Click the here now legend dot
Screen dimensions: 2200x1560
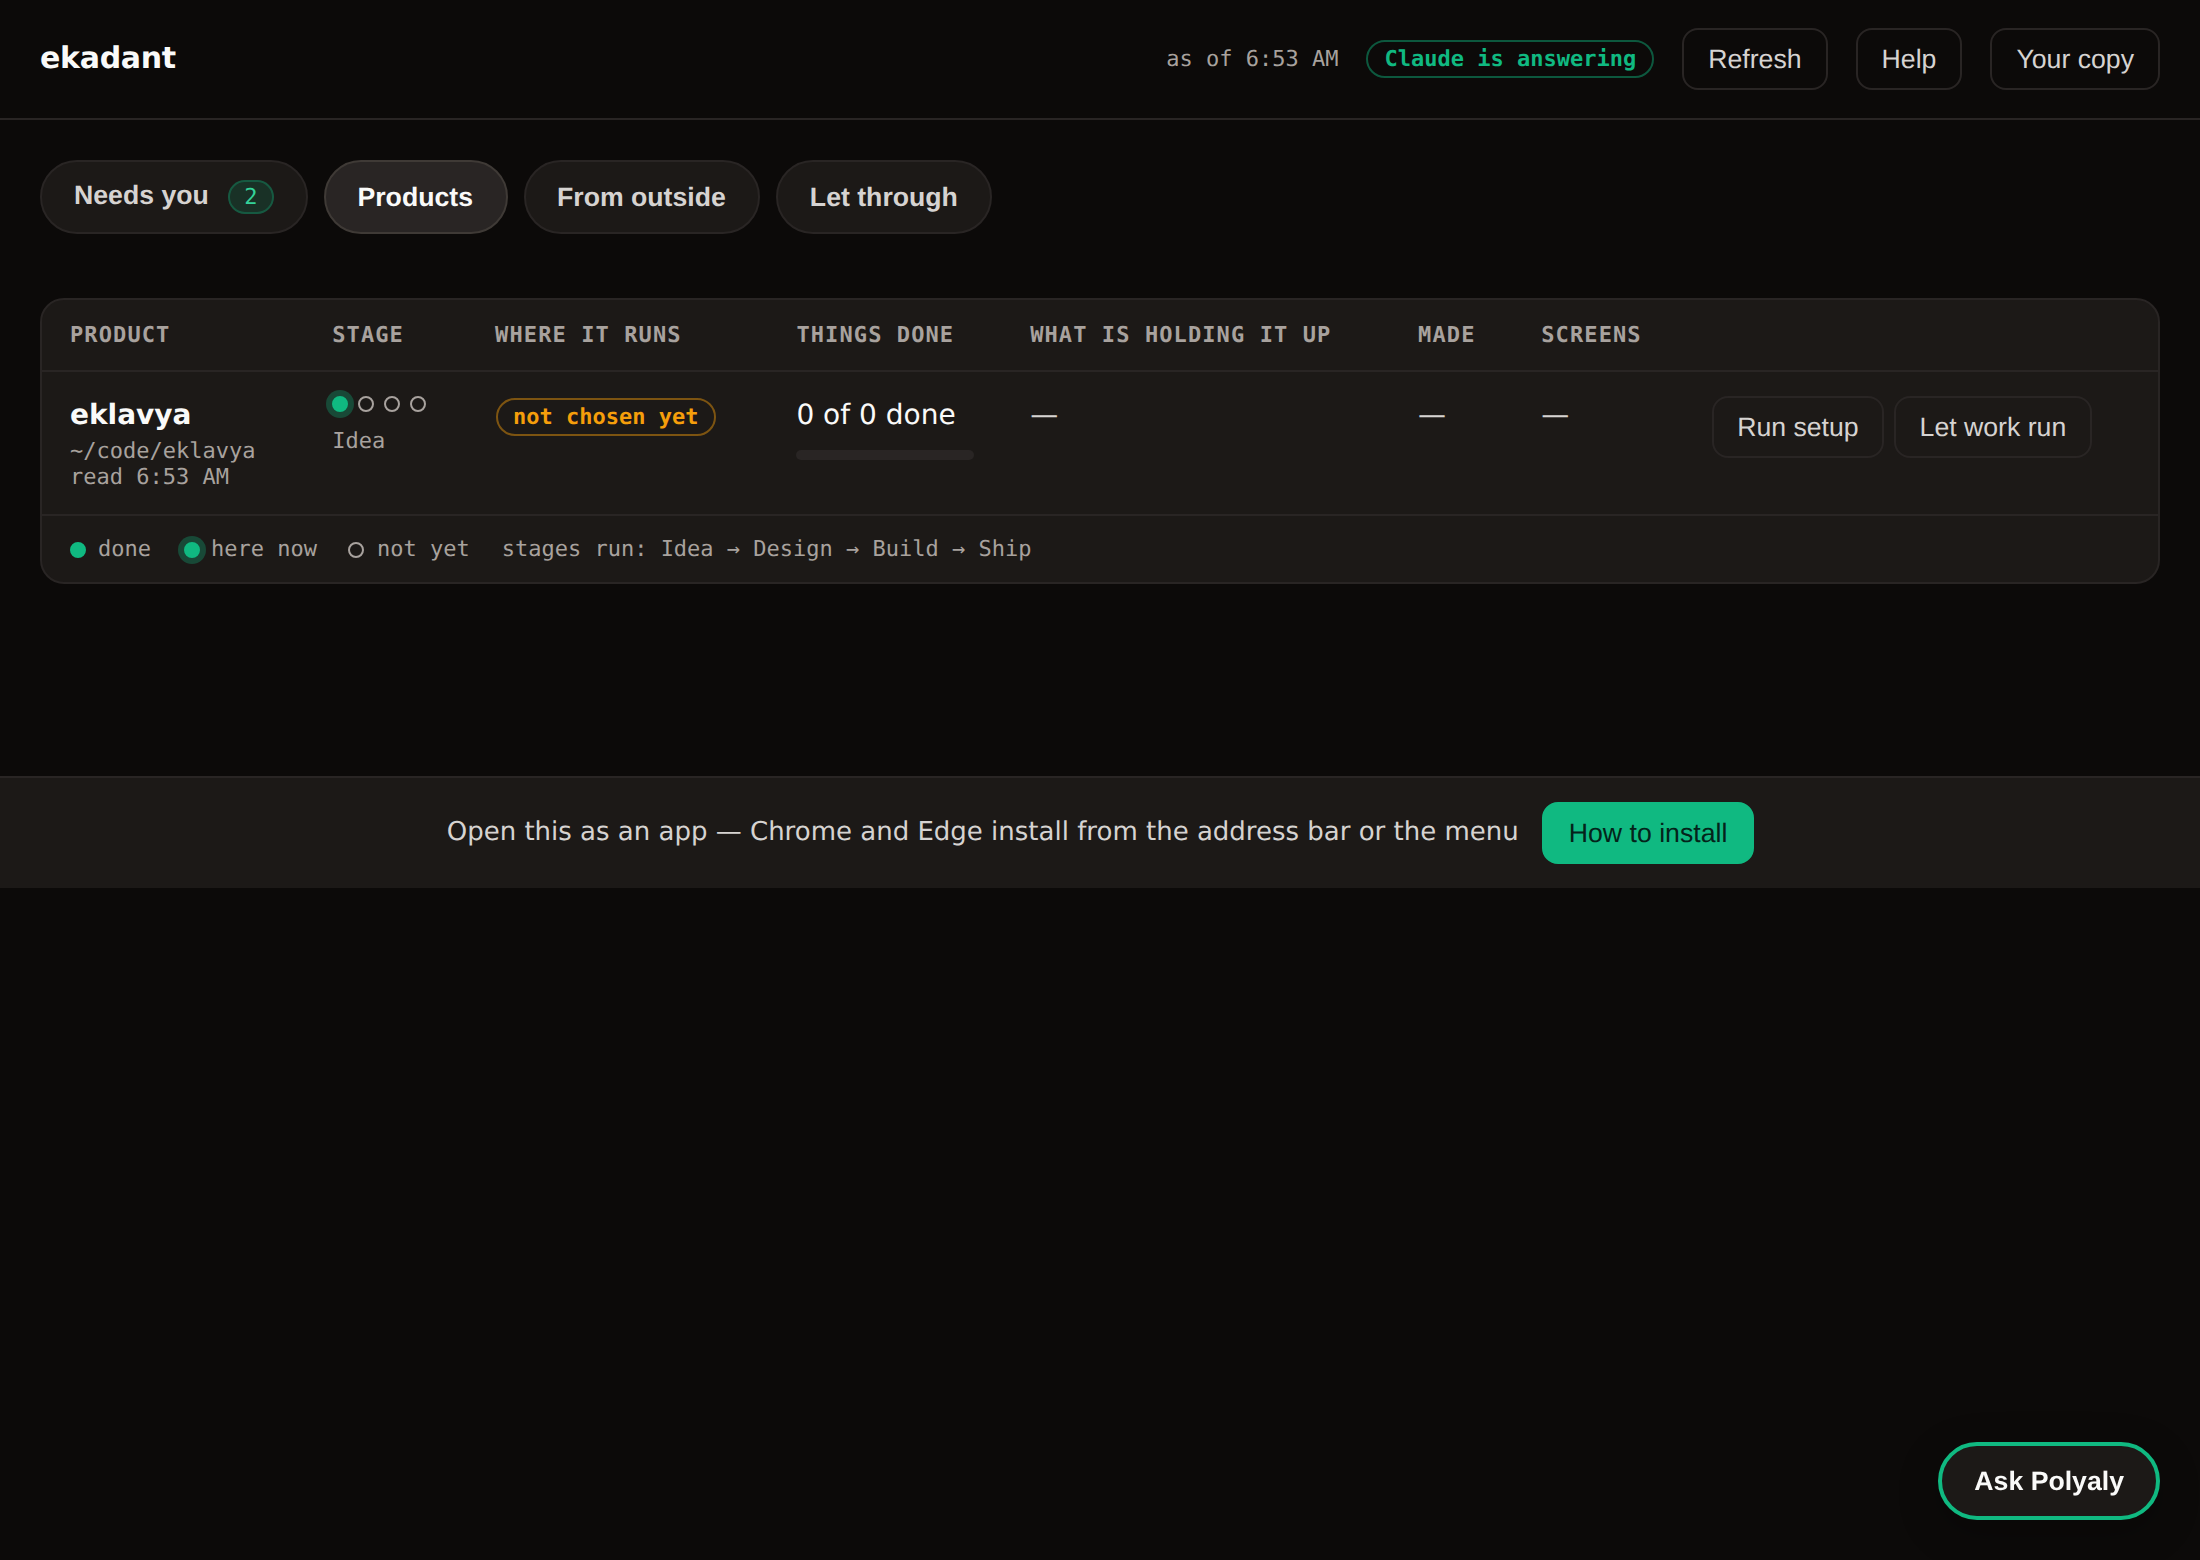point(192,550)
